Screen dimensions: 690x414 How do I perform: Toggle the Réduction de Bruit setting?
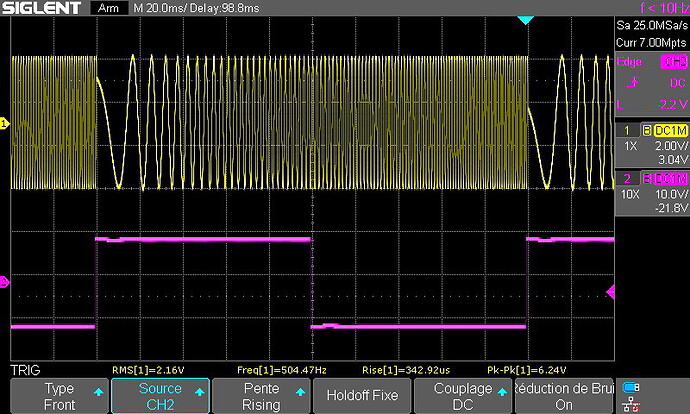click(x=563, y=396)
